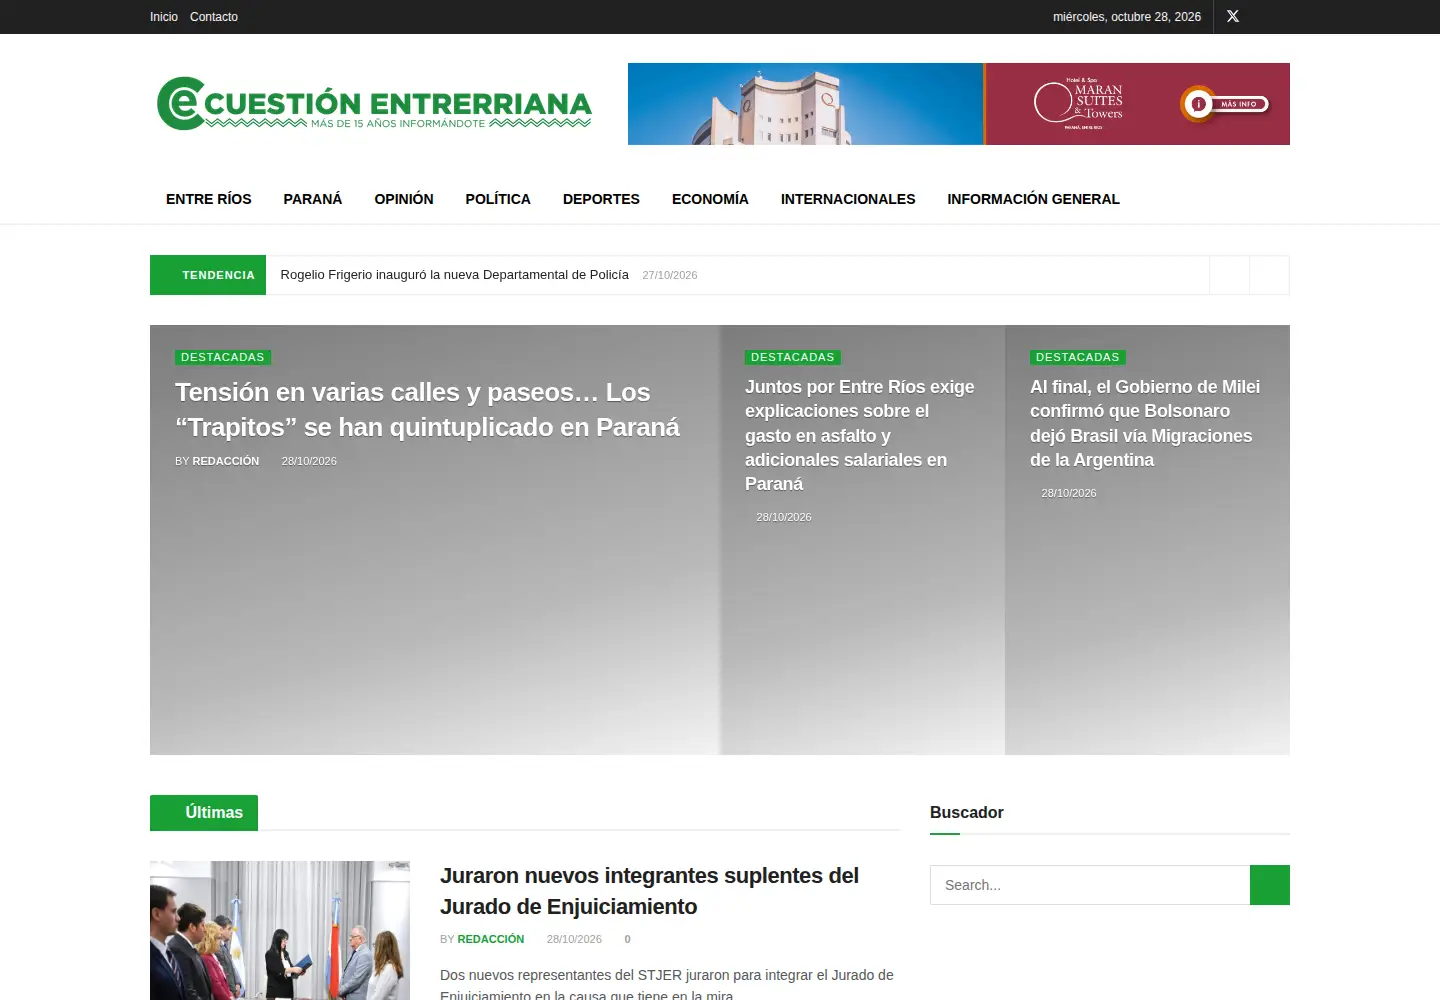This screenshot has width=1440, height=1000.
Task: Click the TENDENCIA label
Action: (208, 275)
